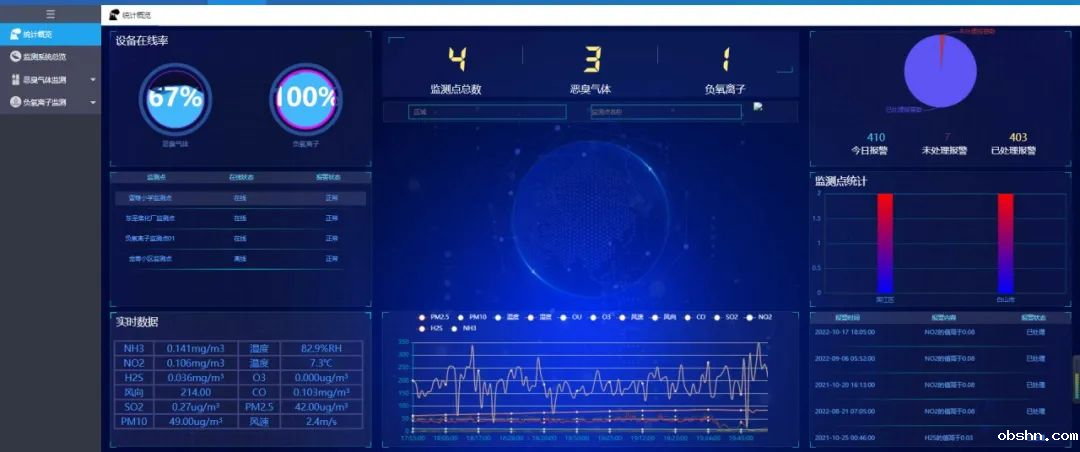Click the 恶臭气体监测 sidebar icon
Screen dimensions: 1080x452
(x=15, y=80)
